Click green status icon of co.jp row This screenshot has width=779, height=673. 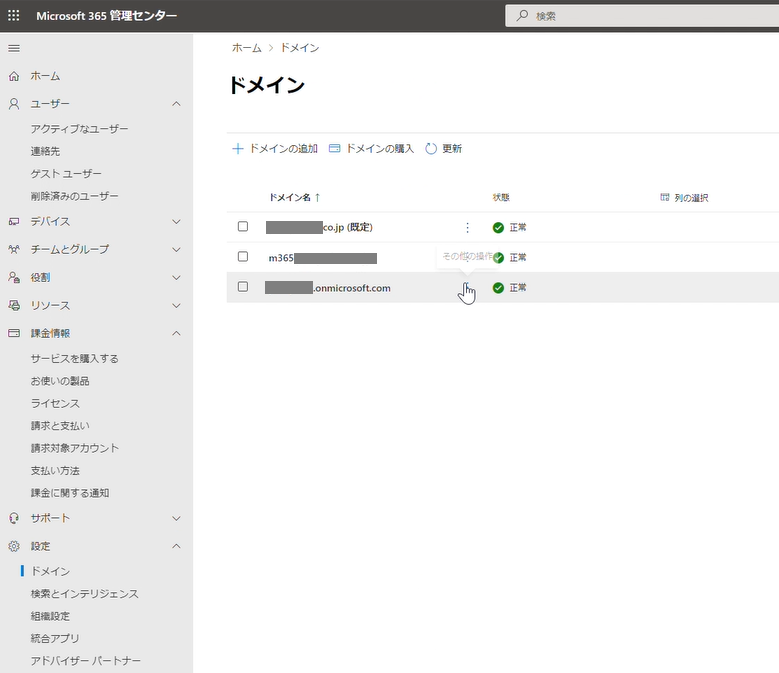[498, 227]
